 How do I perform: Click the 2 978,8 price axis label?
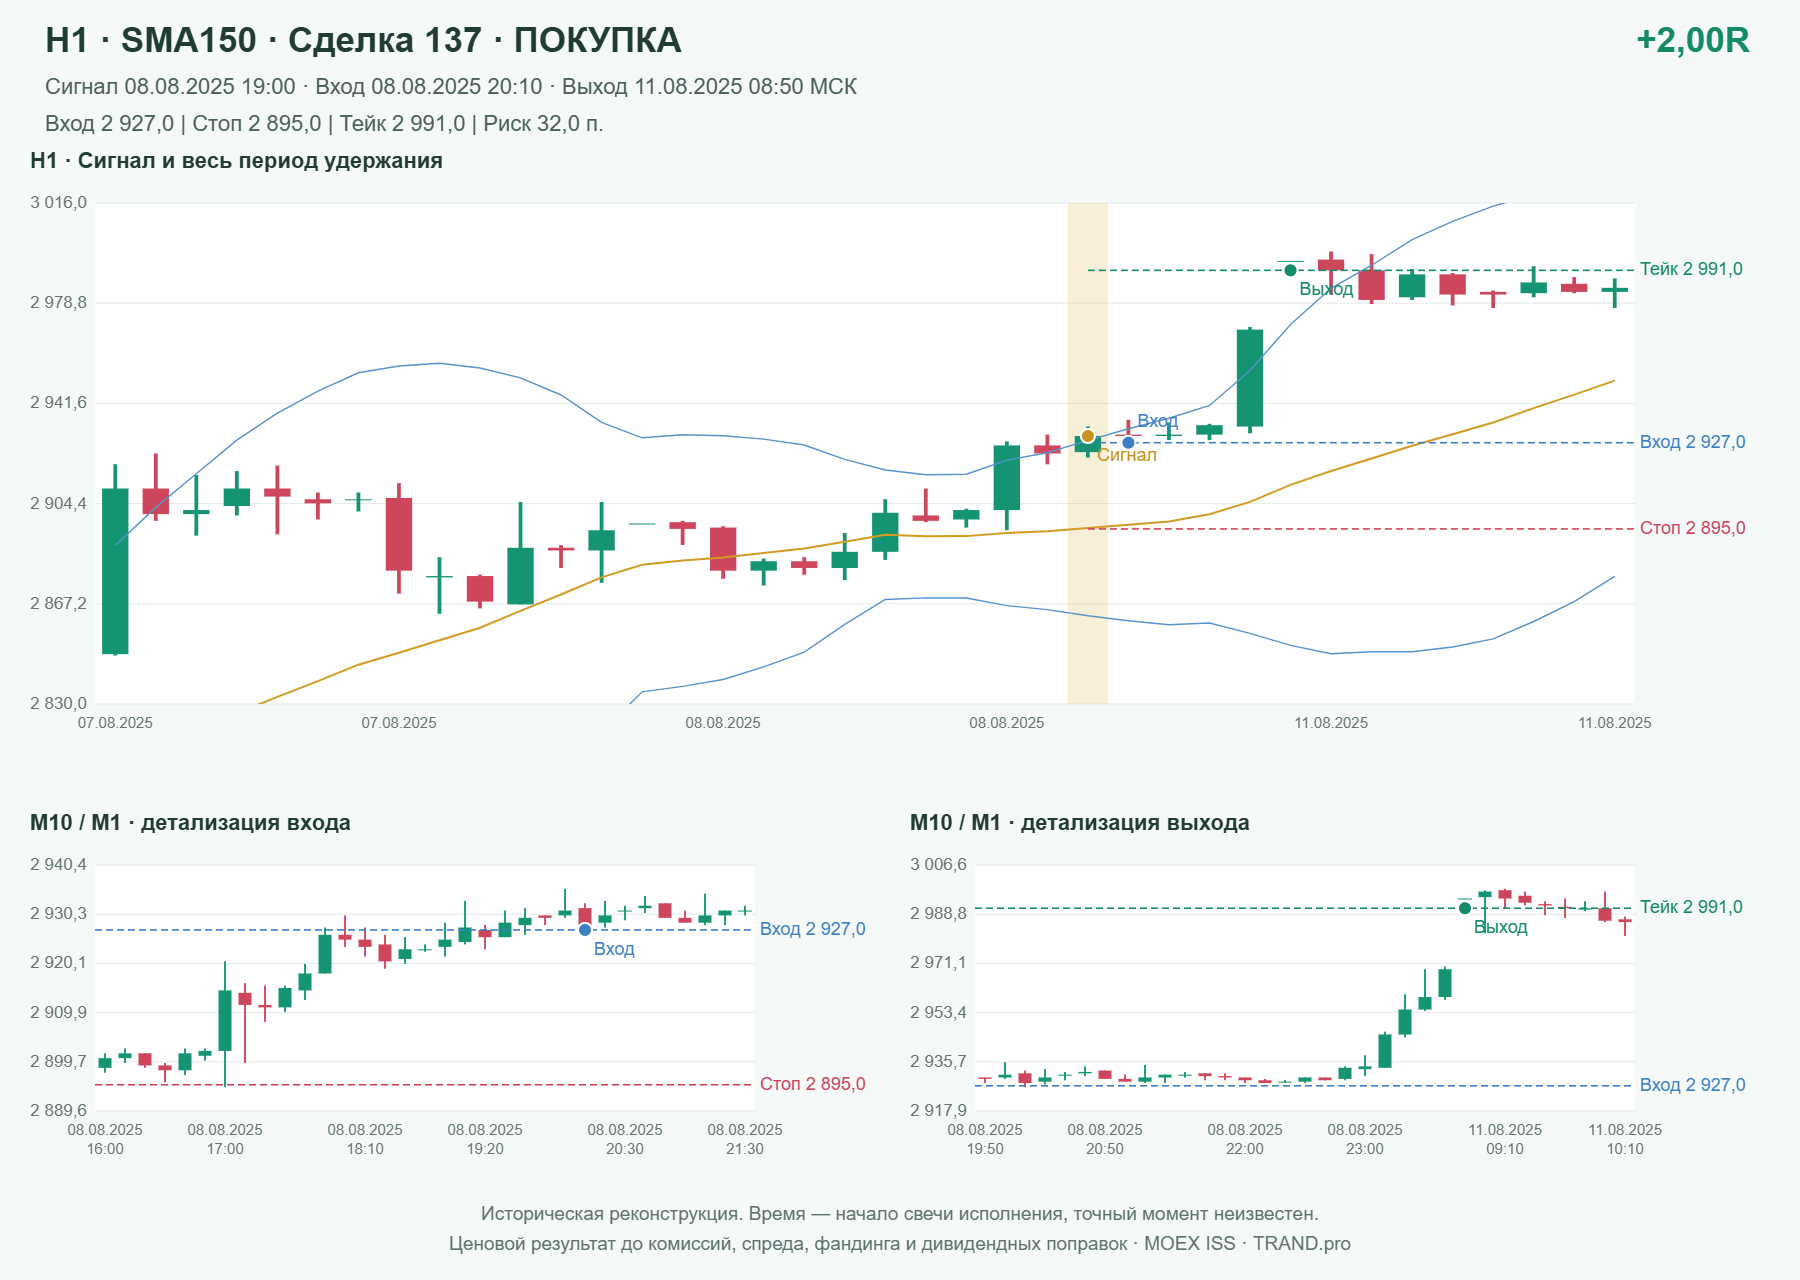(x=59, y=303)
